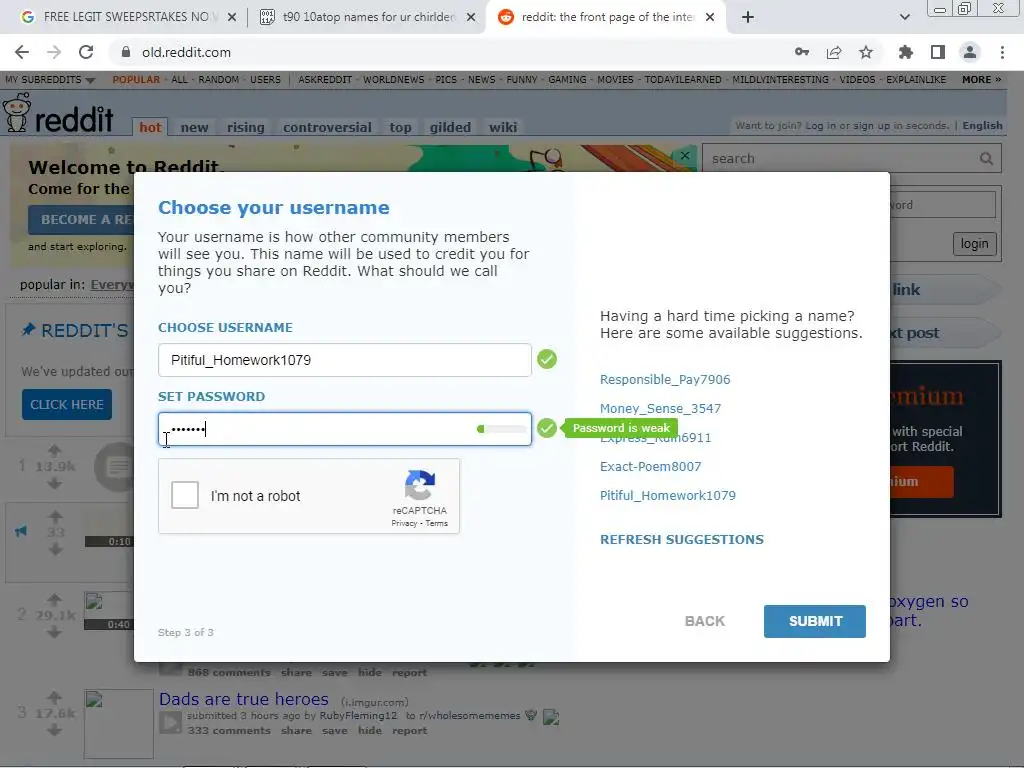Open the RubyFleming12 user profile
Image resolution: width=1024 pixels, height=768 pixels.
358,715
